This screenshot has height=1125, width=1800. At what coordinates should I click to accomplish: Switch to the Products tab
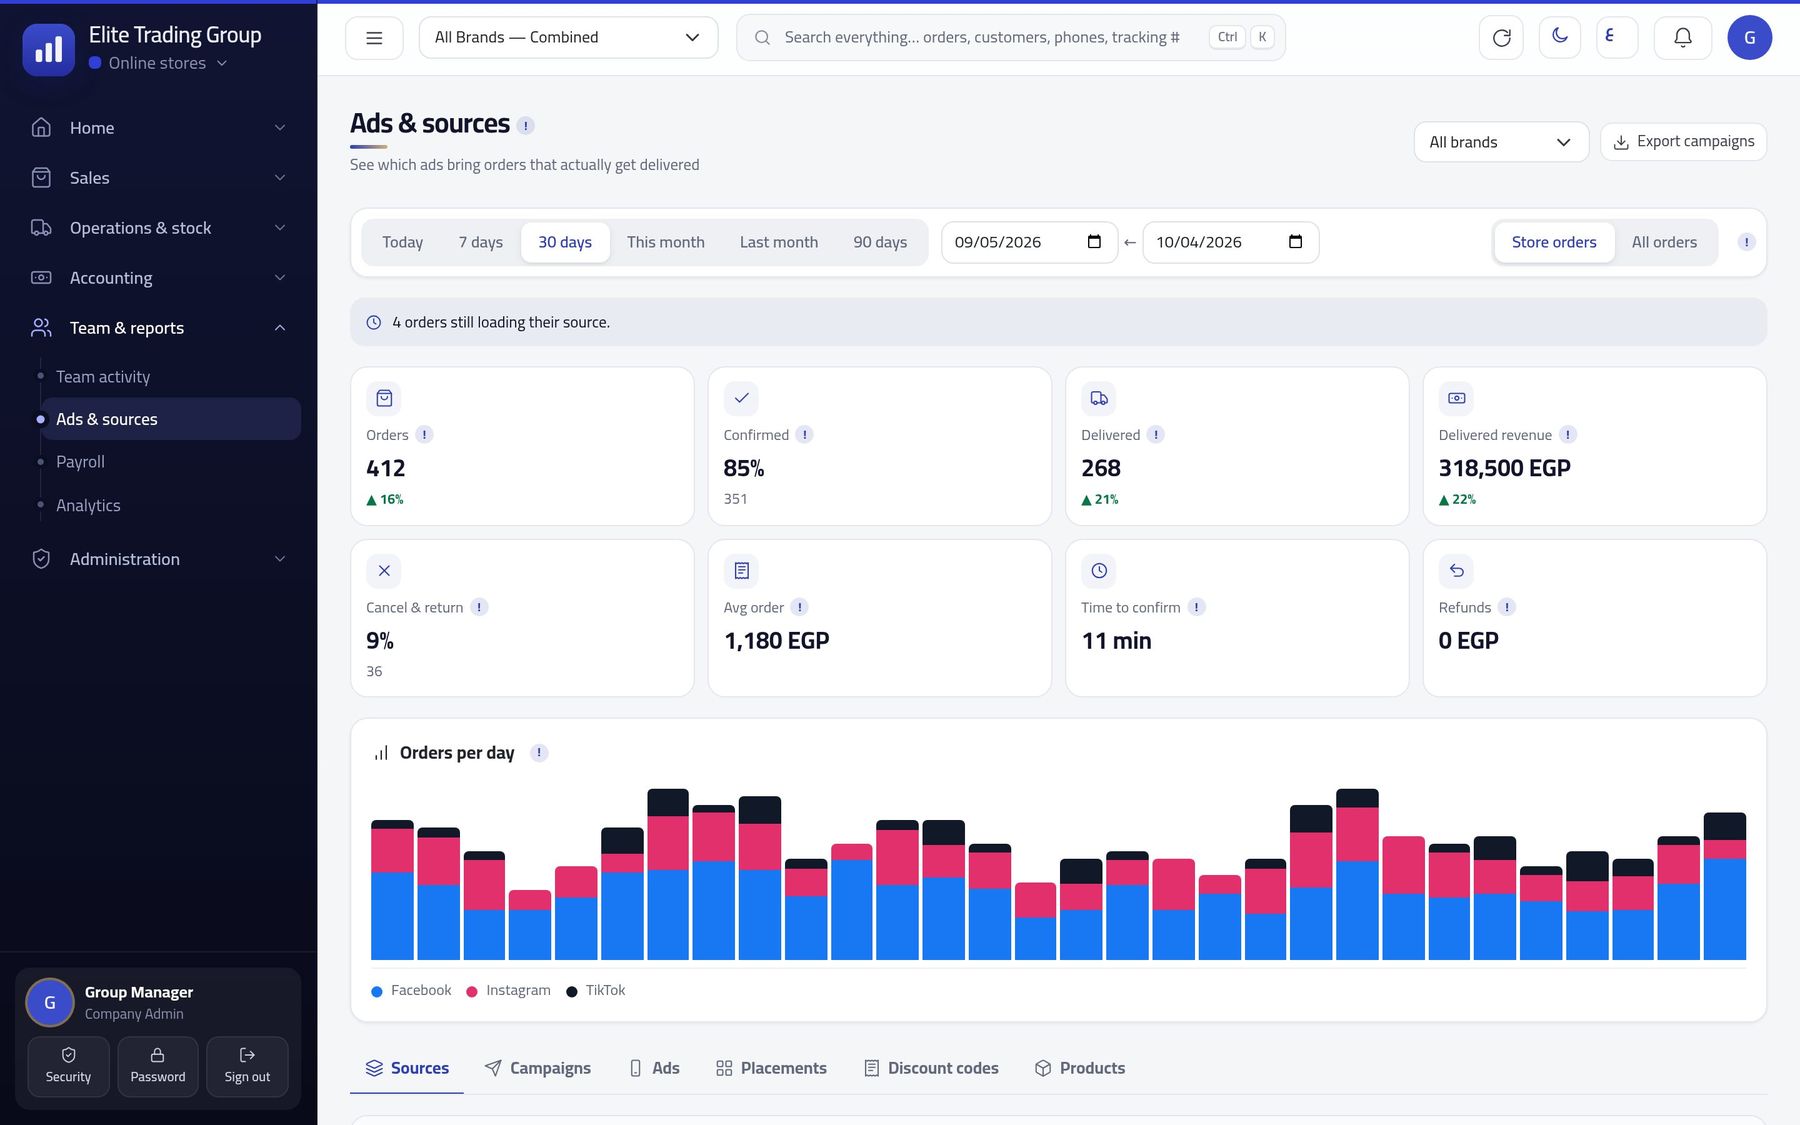1080,1068
